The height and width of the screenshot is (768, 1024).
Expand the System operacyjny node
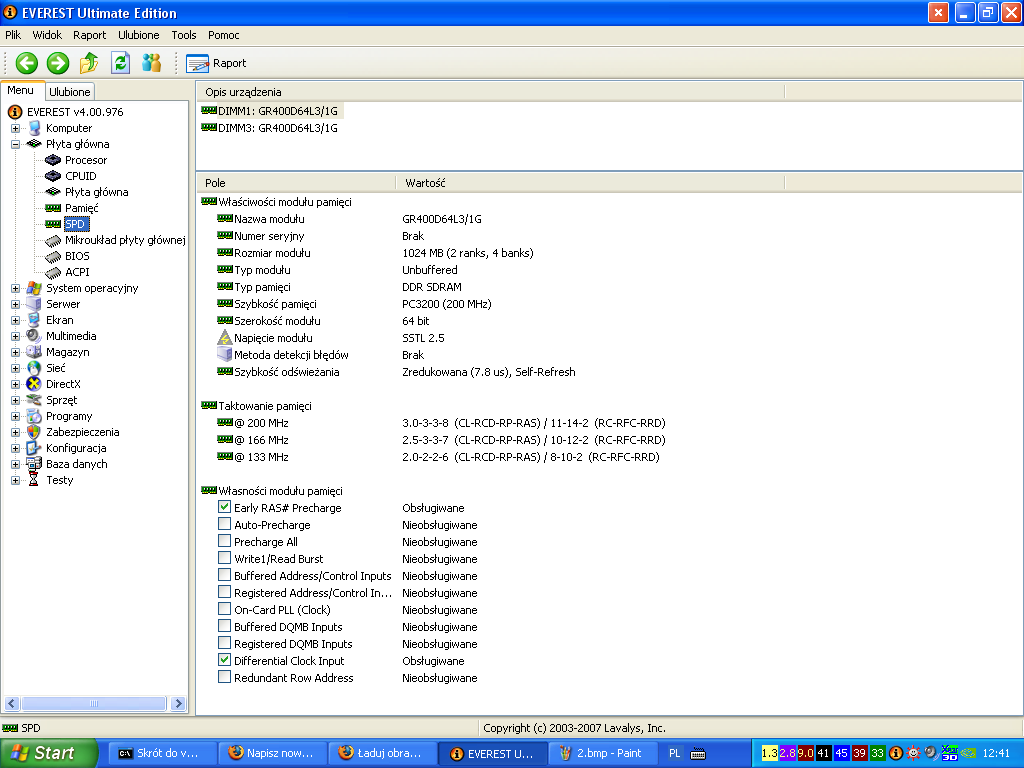point(16,289)
